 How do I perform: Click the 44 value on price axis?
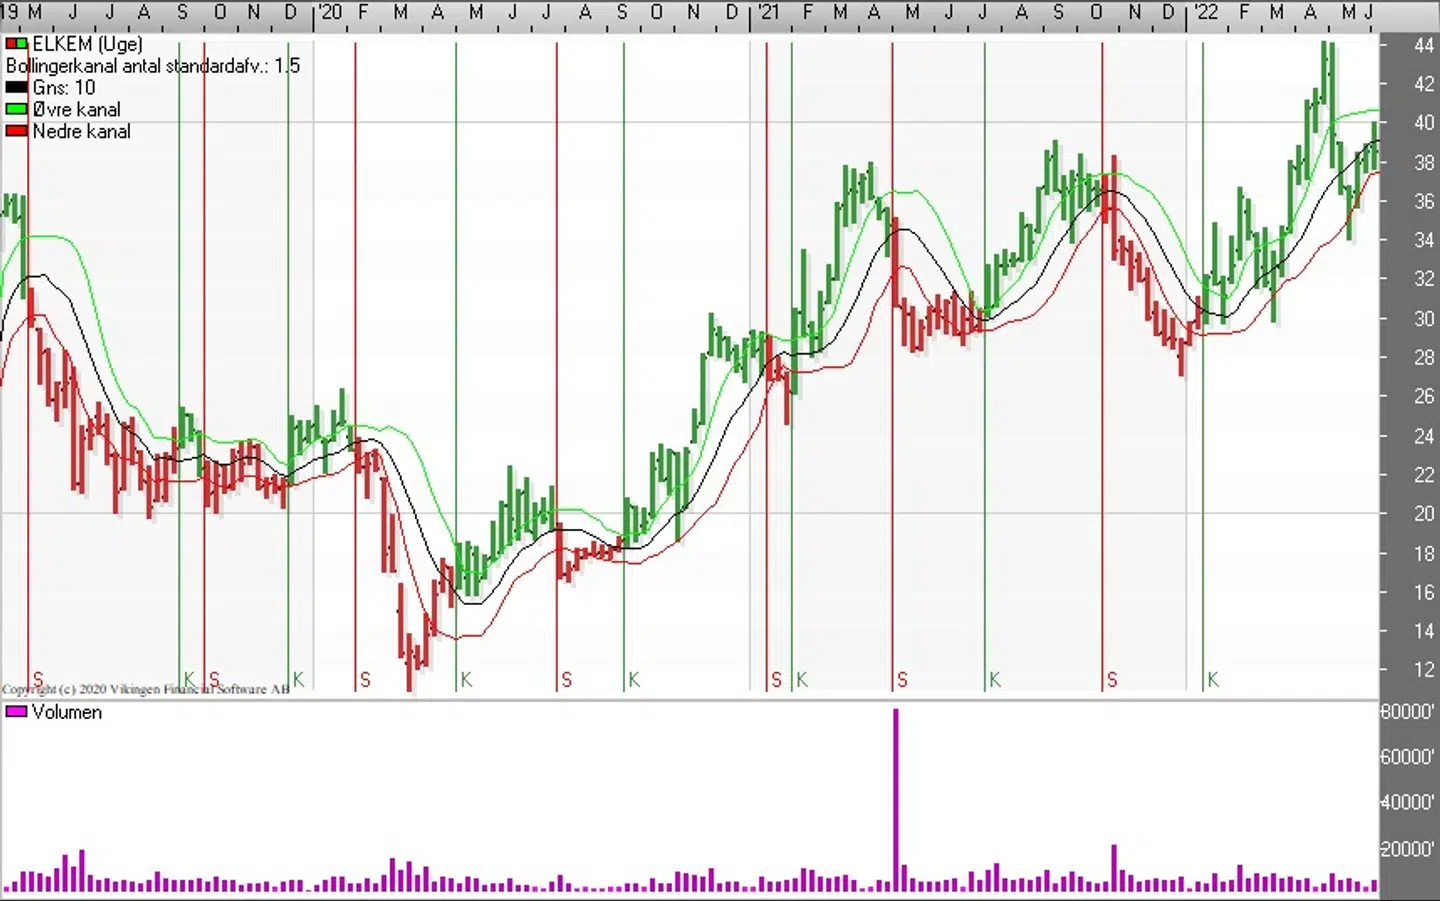click(1424, 45)
